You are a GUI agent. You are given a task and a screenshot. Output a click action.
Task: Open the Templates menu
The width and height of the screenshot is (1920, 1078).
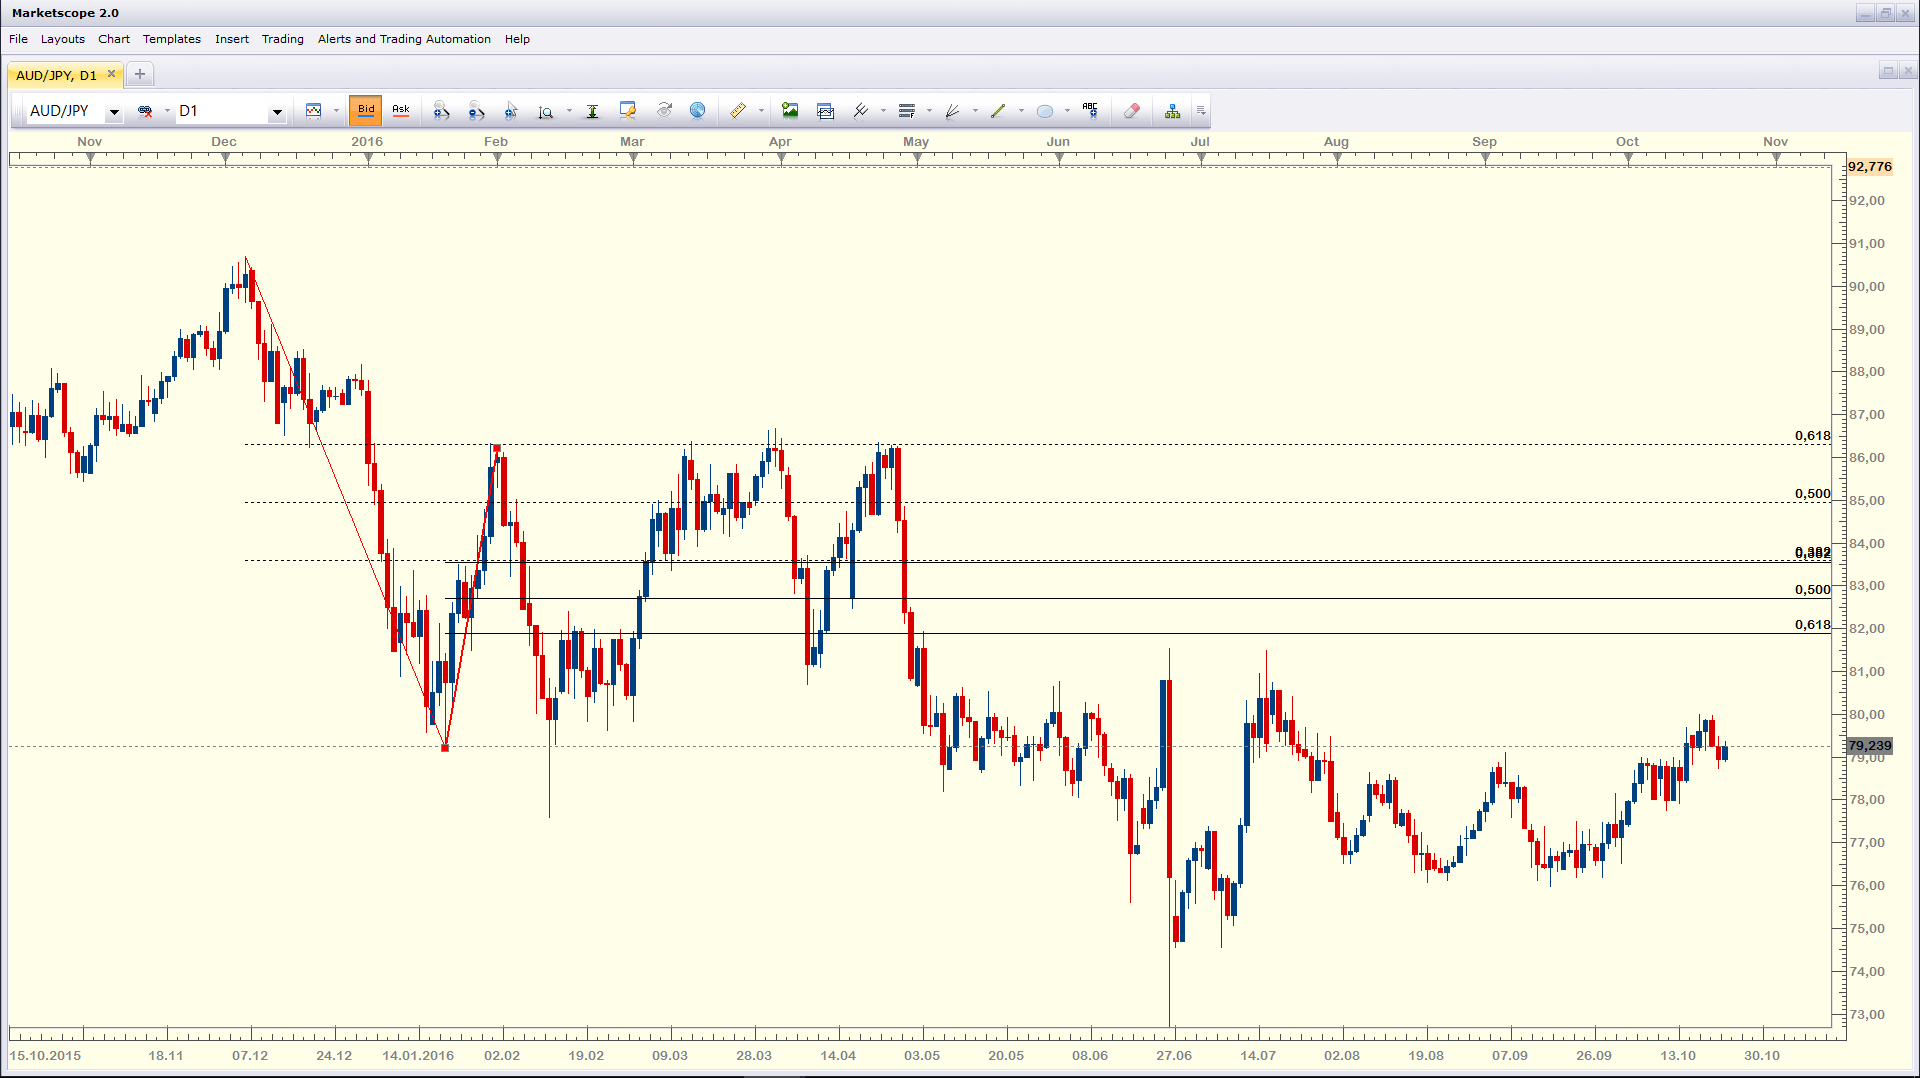(x=172, y=39)
